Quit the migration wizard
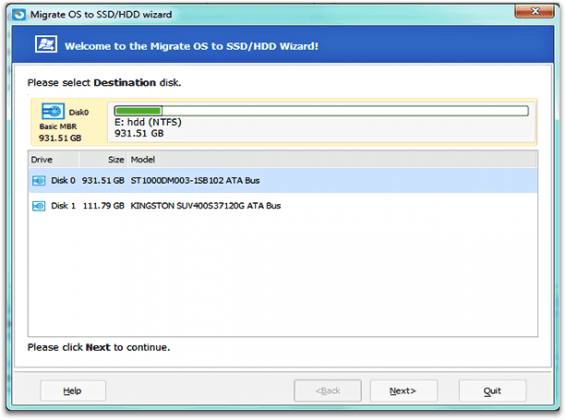The height and width of the screenshot is (420, 566). click(x=492, y=390)
